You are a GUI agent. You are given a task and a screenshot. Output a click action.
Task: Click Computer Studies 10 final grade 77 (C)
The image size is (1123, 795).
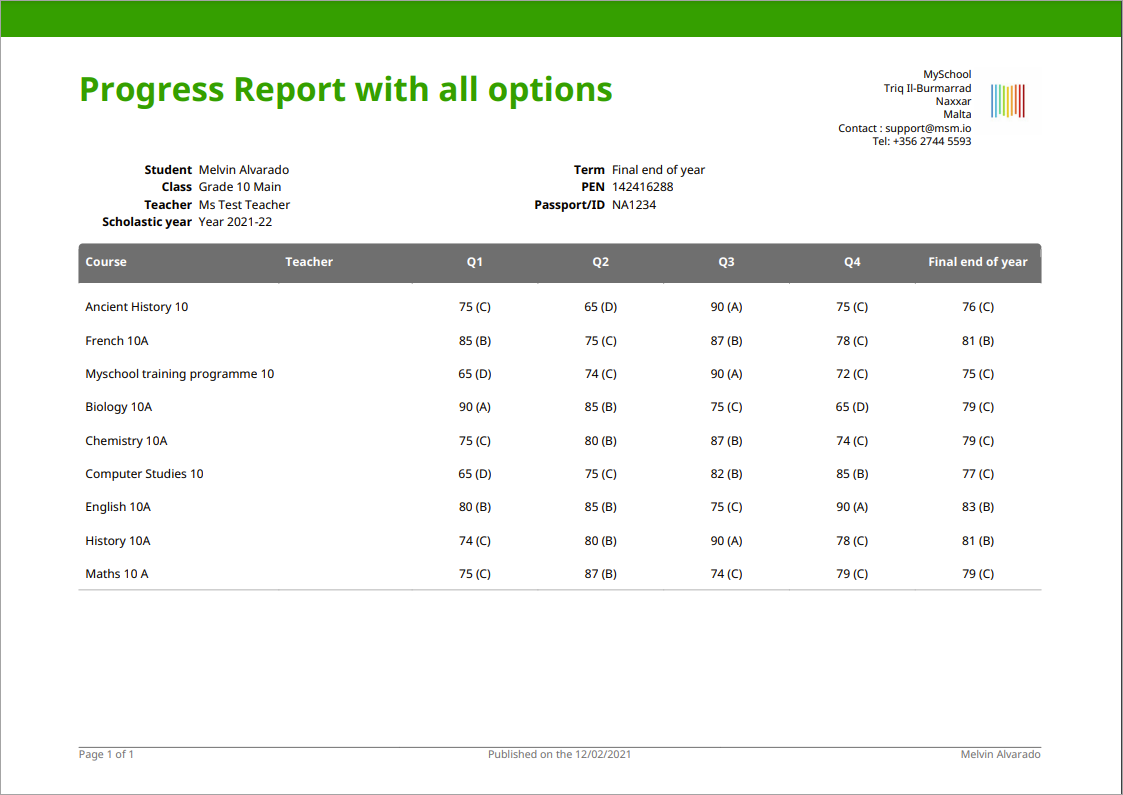tap(978, 474)
